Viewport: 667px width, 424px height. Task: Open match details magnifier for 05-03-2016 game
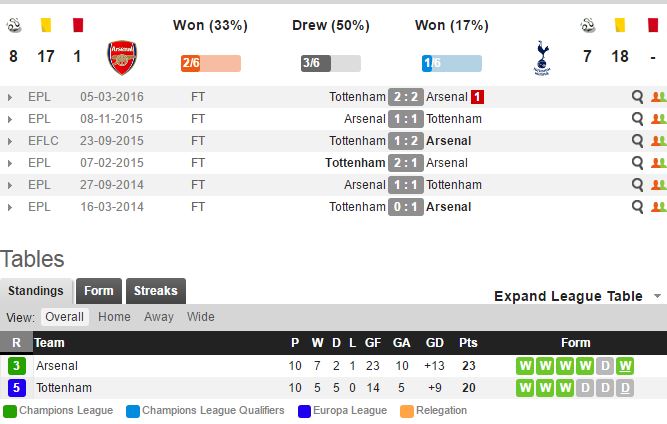[638, 97]
